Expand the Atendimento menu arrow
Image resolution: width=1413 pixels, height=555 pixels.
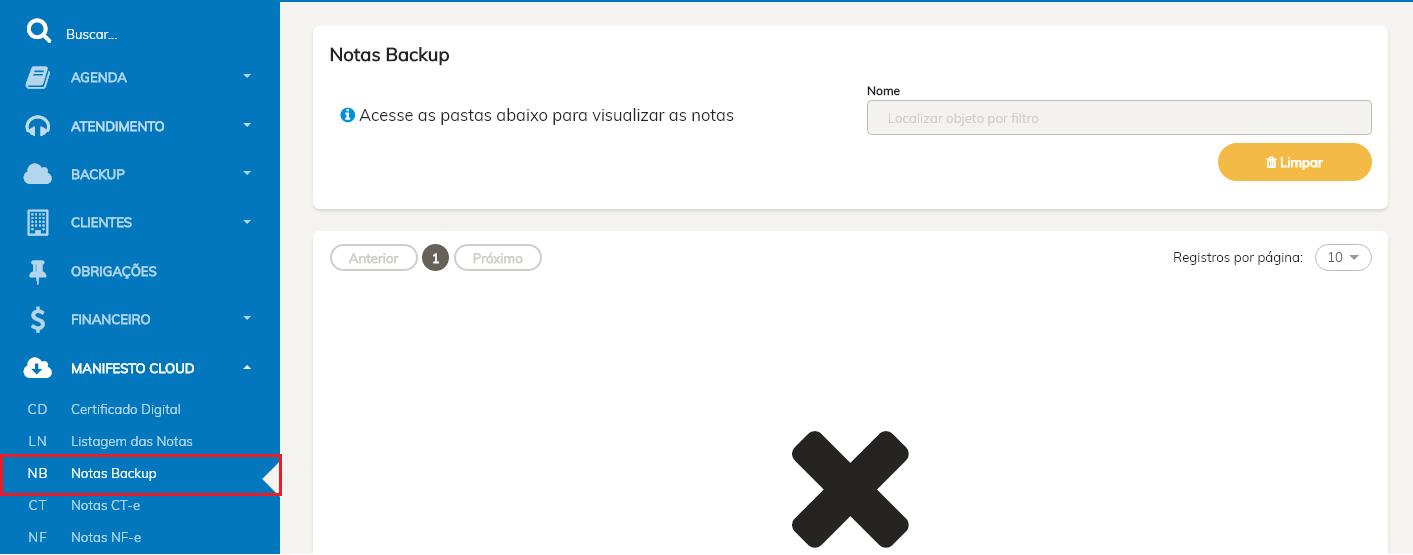[247, 125]
